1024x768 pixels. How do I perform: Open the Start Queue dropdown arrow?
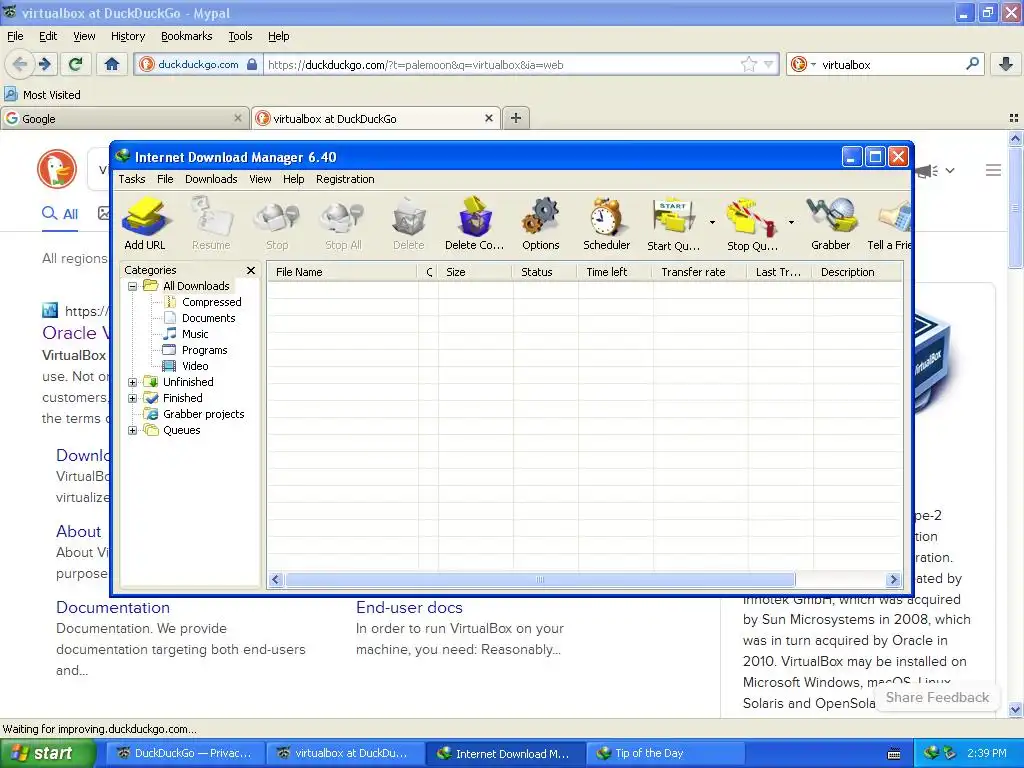[x=712, y=223]
